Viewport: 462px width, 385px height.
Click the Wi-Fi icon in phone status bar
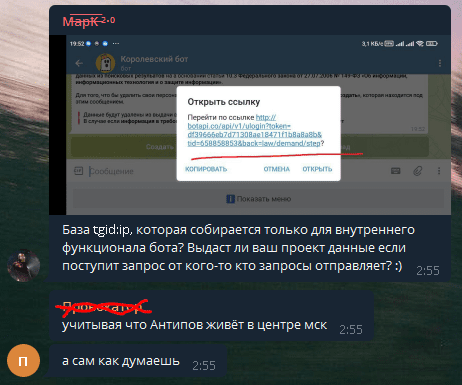[x=420, y=44]
